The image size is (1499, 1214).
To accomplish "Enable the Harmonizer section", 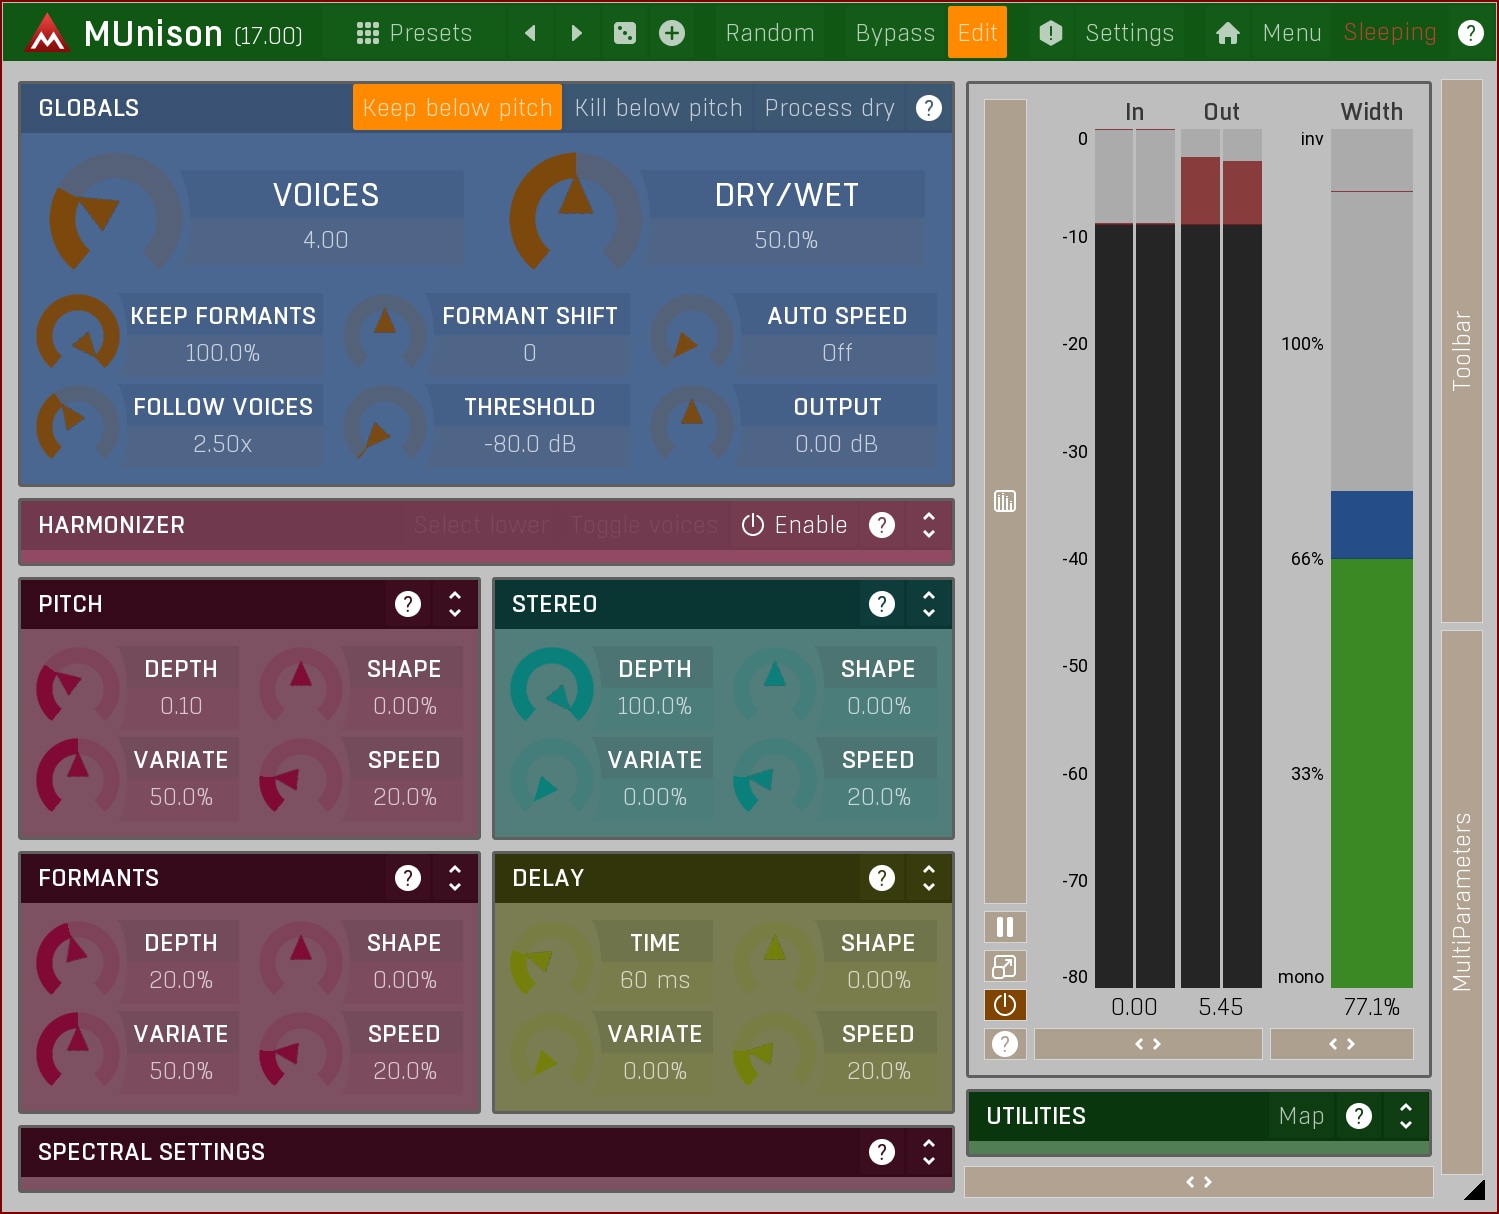I will click(x=795, y=525).
